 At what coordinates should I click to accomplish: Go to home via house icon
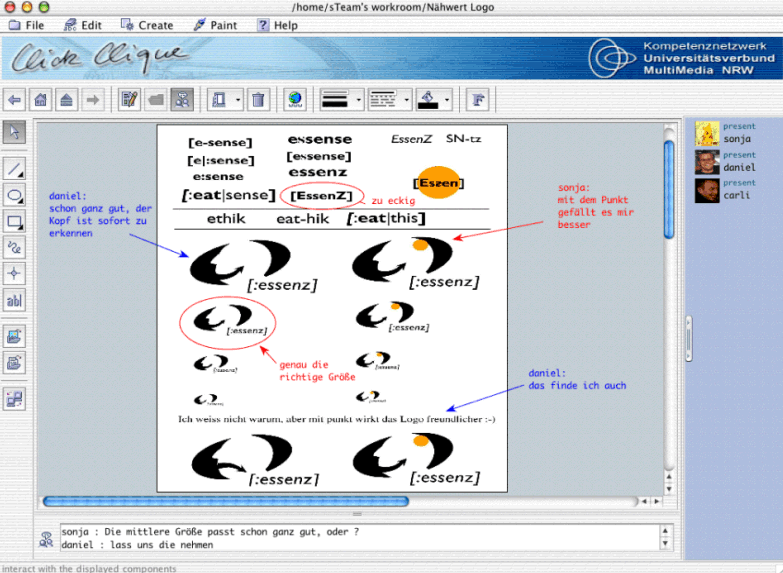[41, 100]
